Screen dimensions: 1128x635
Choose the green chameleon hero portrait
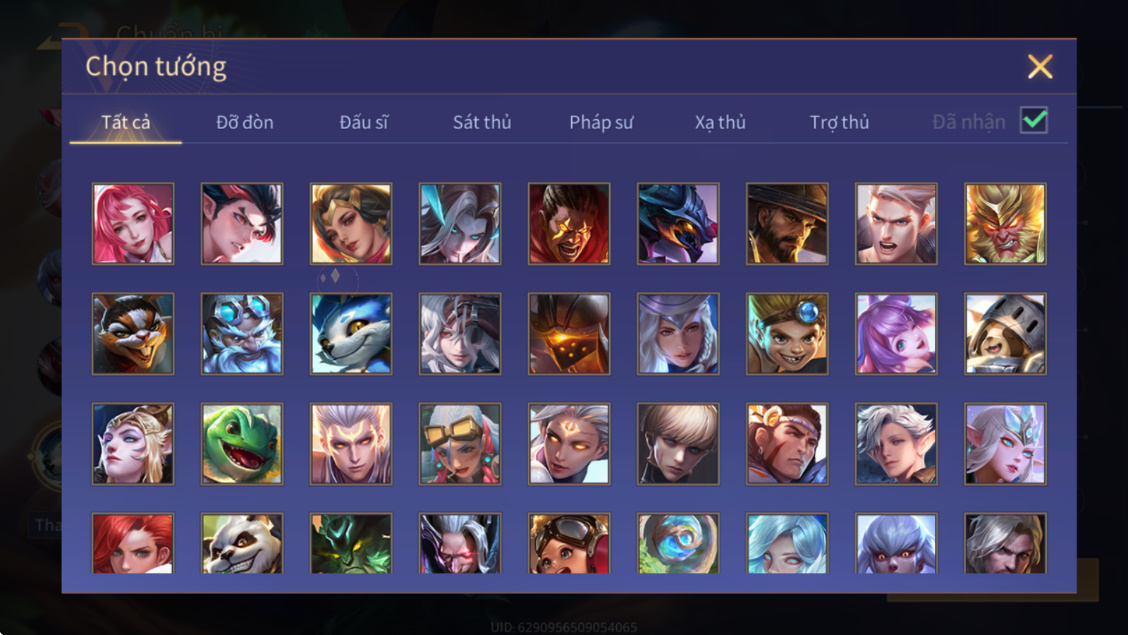pyautogui.click(x=242, y=444)
